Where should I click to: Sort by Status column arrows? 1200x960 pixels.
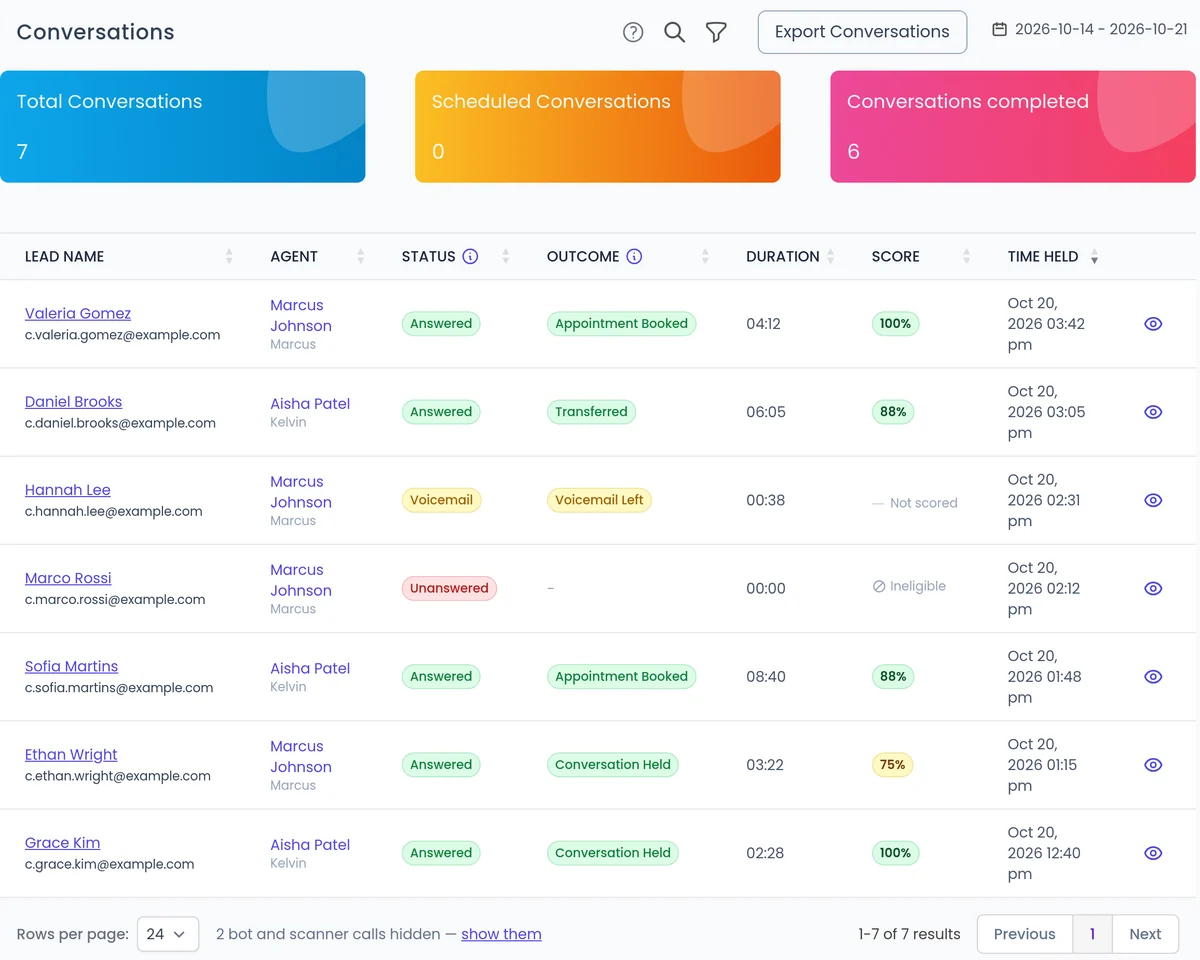tap(505, 256)
